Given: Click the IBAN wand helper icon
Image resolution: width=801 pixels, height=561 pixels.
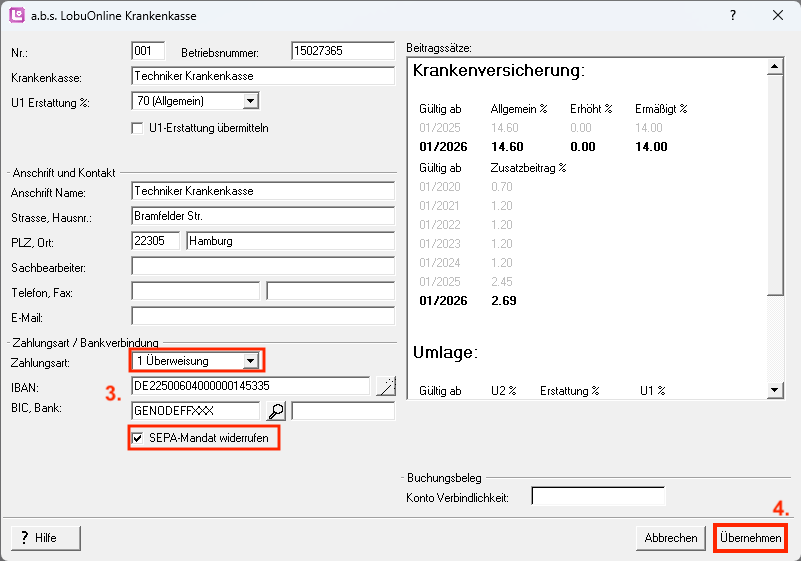Looking at the screenshot, I should pyautogui.click(x=385, y=387).
